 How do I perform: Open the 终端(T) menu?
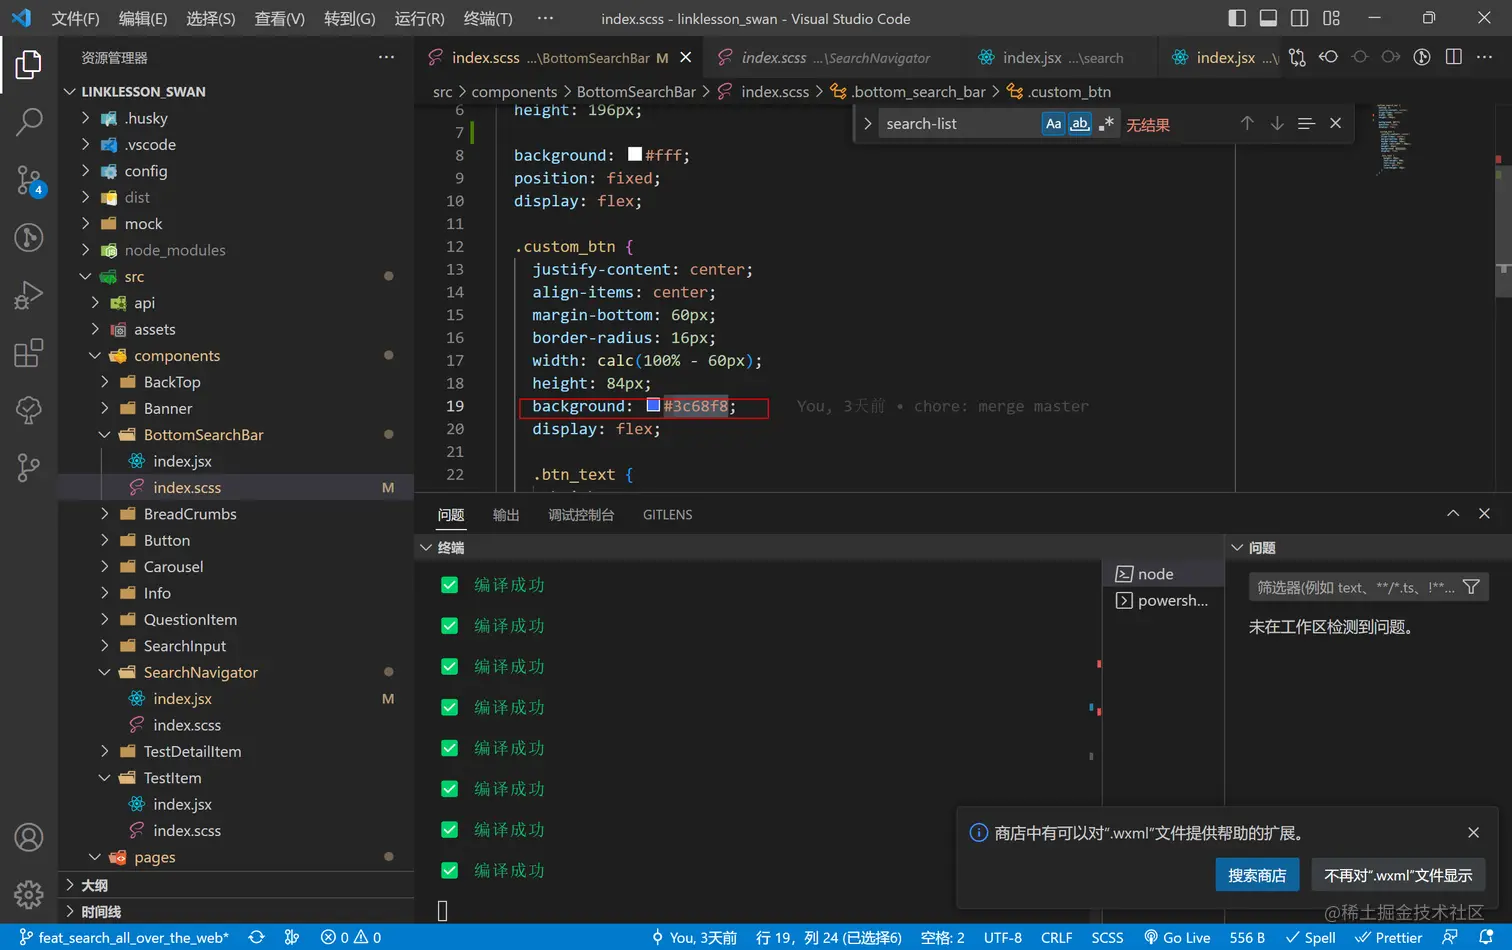click(488, 18)
